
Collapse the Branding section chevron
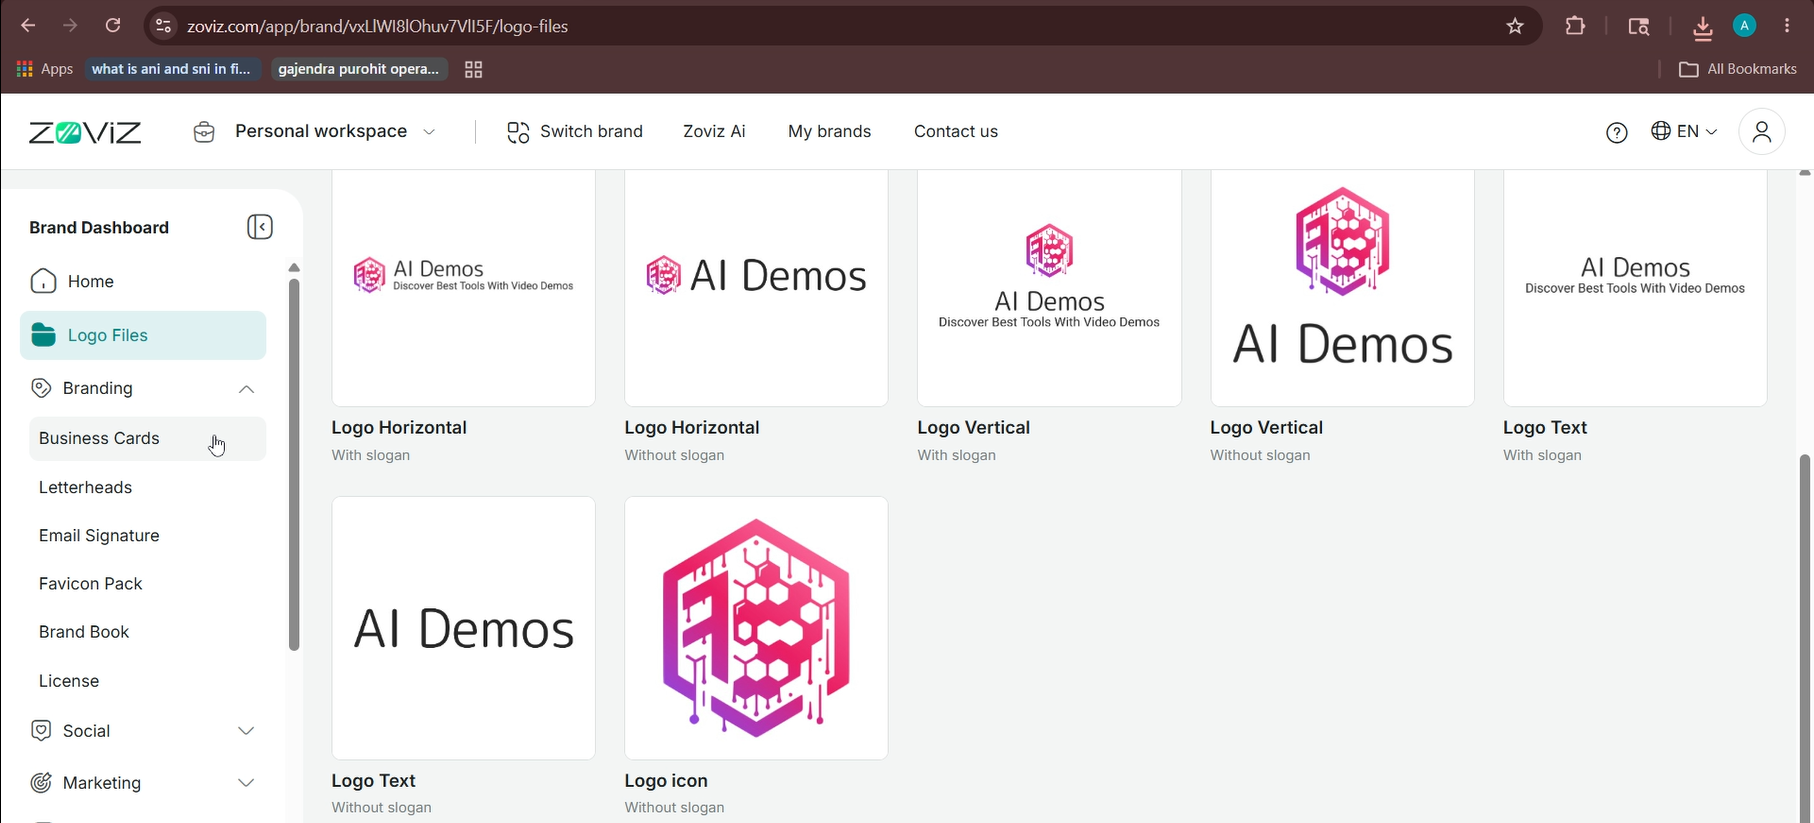(246, 389)
